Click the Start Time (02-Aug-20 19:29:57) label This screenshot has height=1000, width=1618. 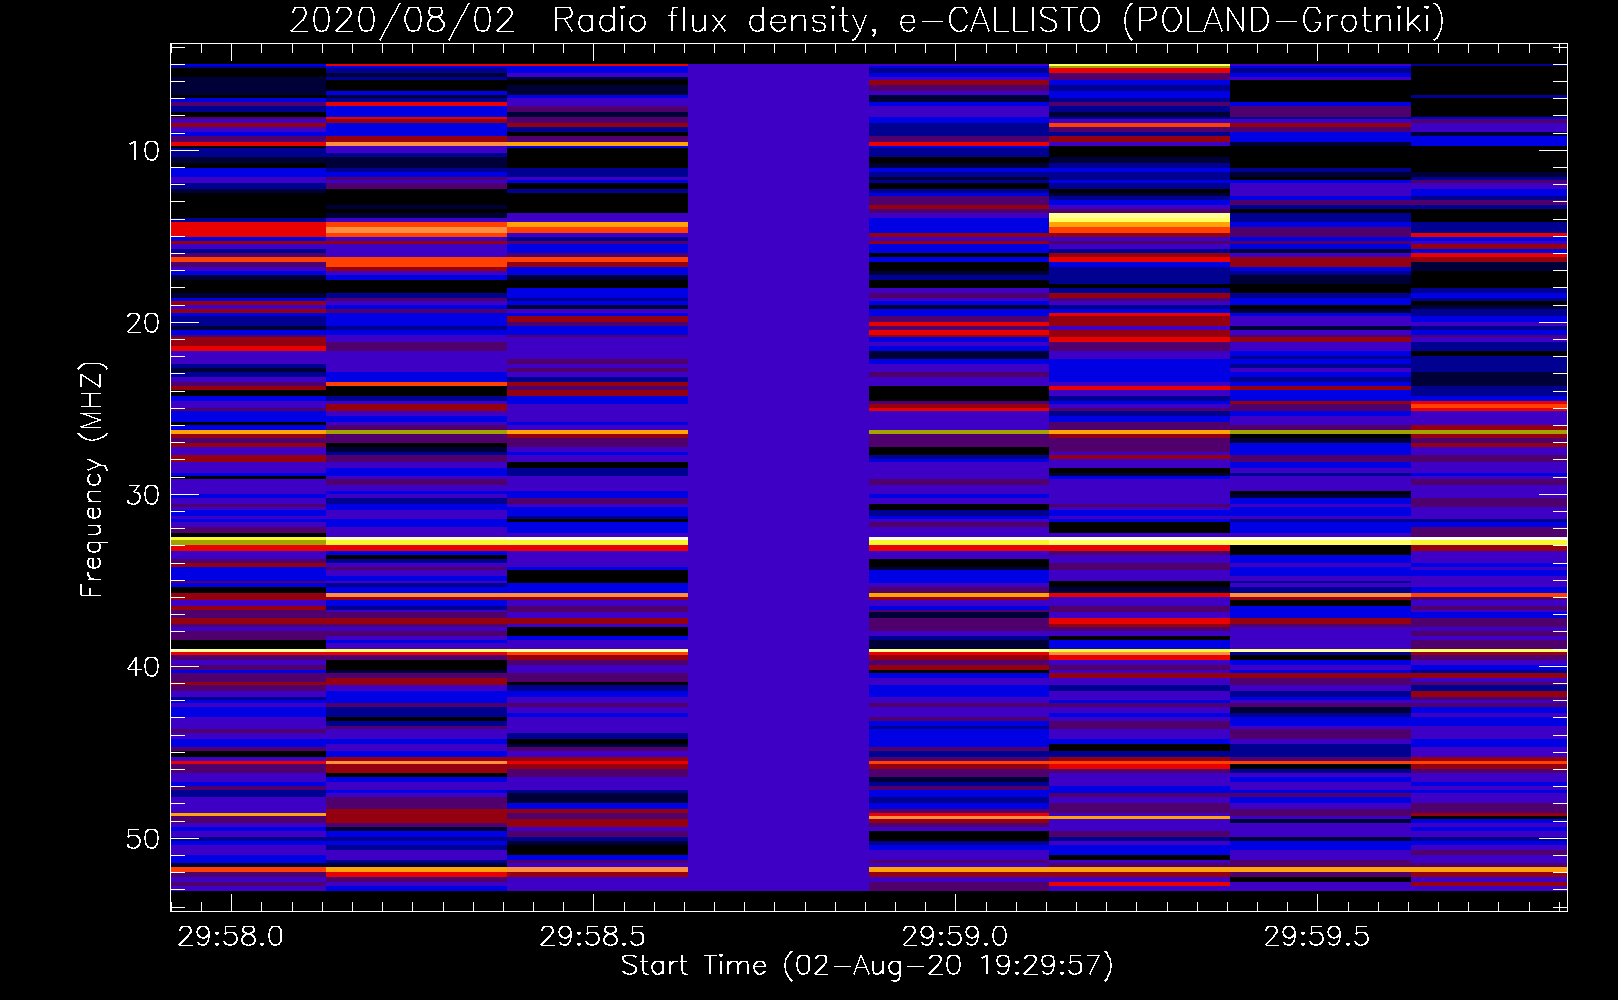point(867,966)
